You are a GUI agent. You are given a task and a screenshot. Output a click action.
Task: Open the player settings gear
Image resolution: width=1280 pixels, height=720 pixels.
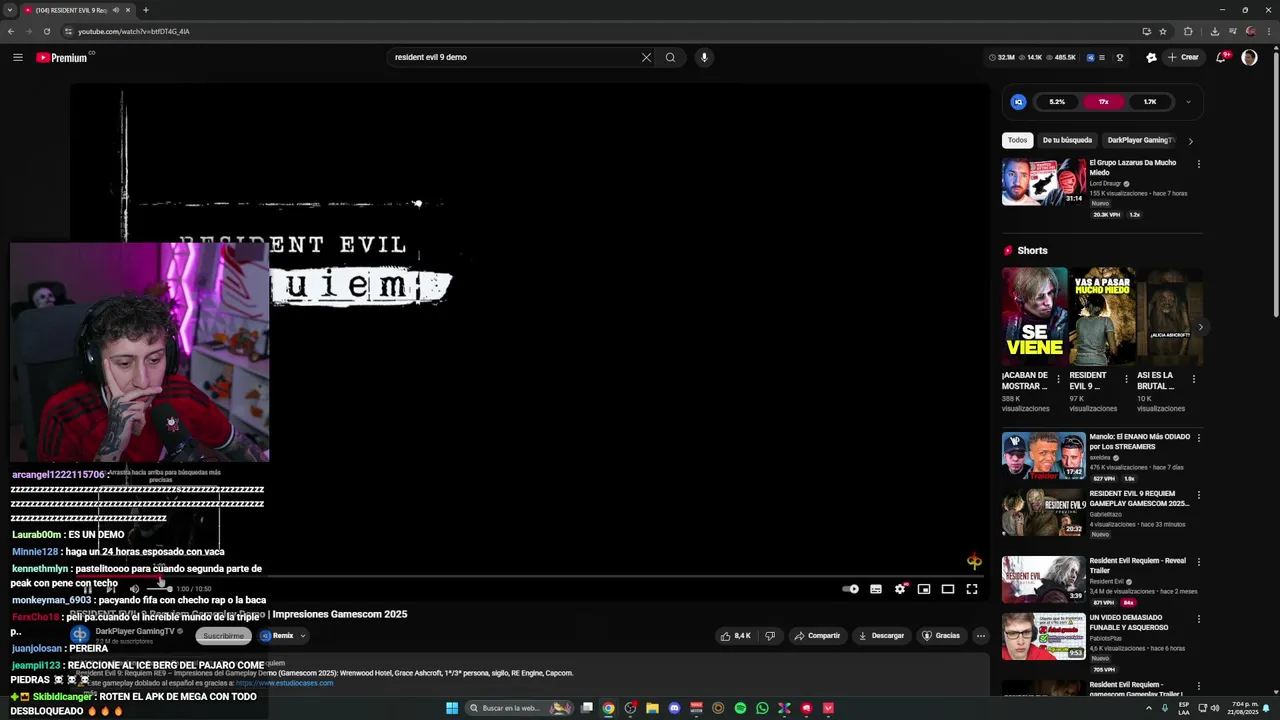900,589
